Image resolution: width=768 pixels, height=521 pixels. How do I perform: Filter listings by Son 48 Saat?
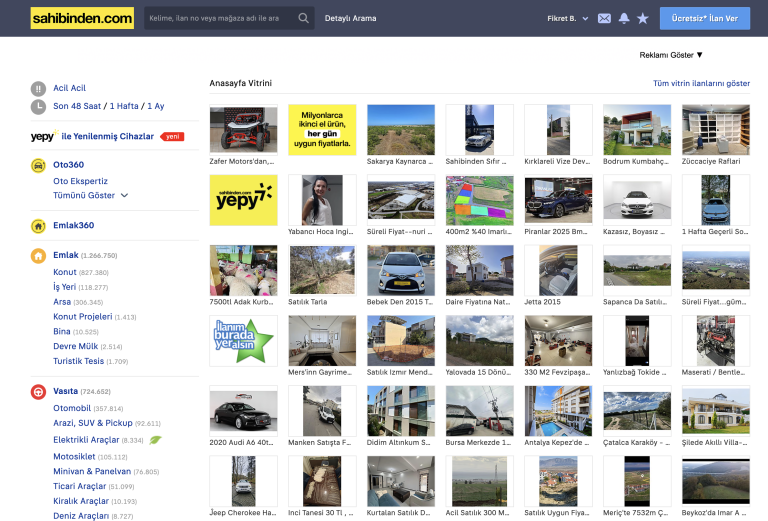pos(76,106)
